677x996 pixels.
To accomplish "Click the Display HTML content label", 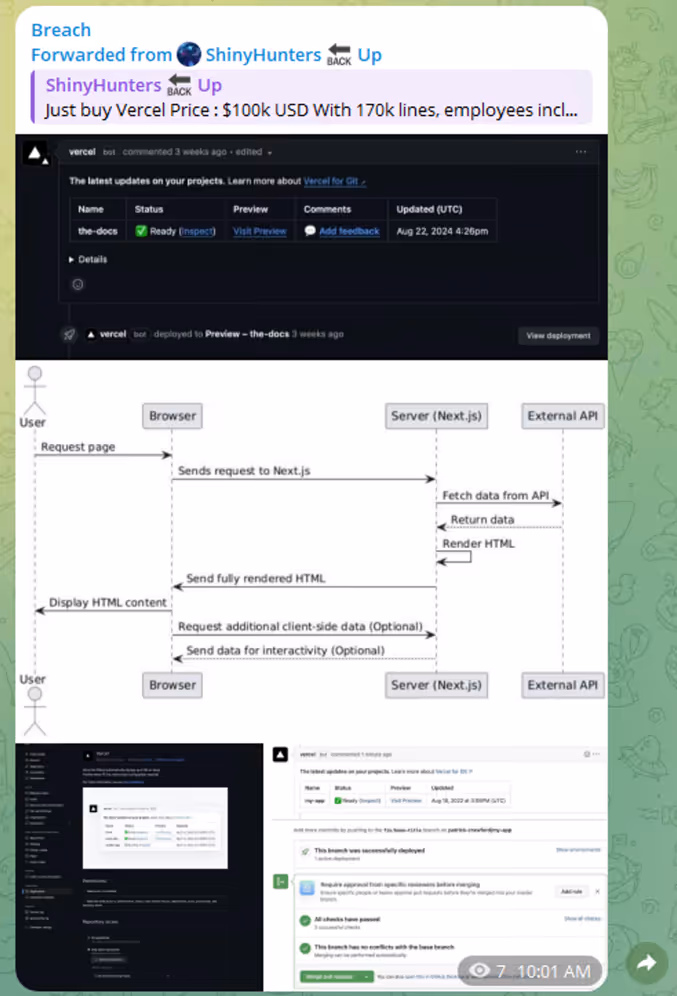I will (x=107, y=603).
